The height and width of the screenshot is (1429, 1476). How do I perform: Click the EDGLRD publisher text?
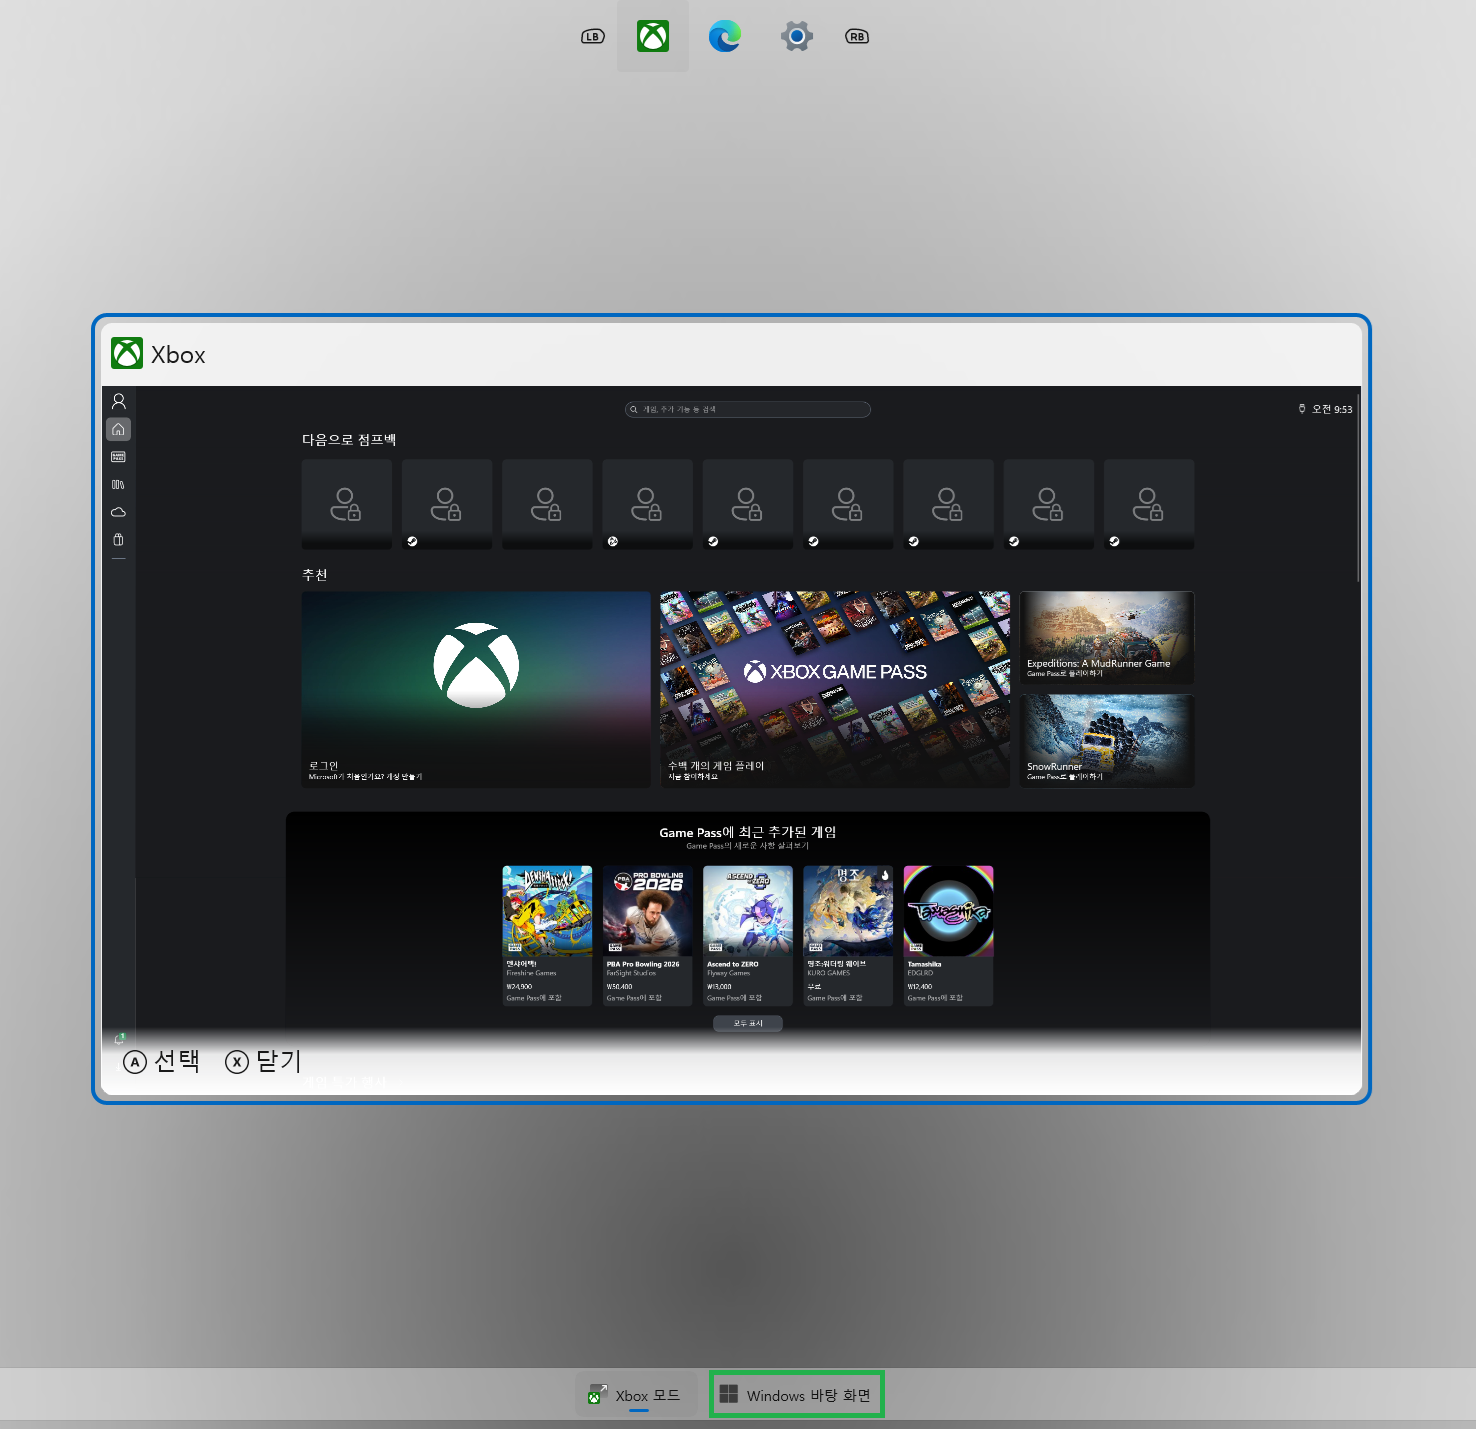tap(920, 973)
